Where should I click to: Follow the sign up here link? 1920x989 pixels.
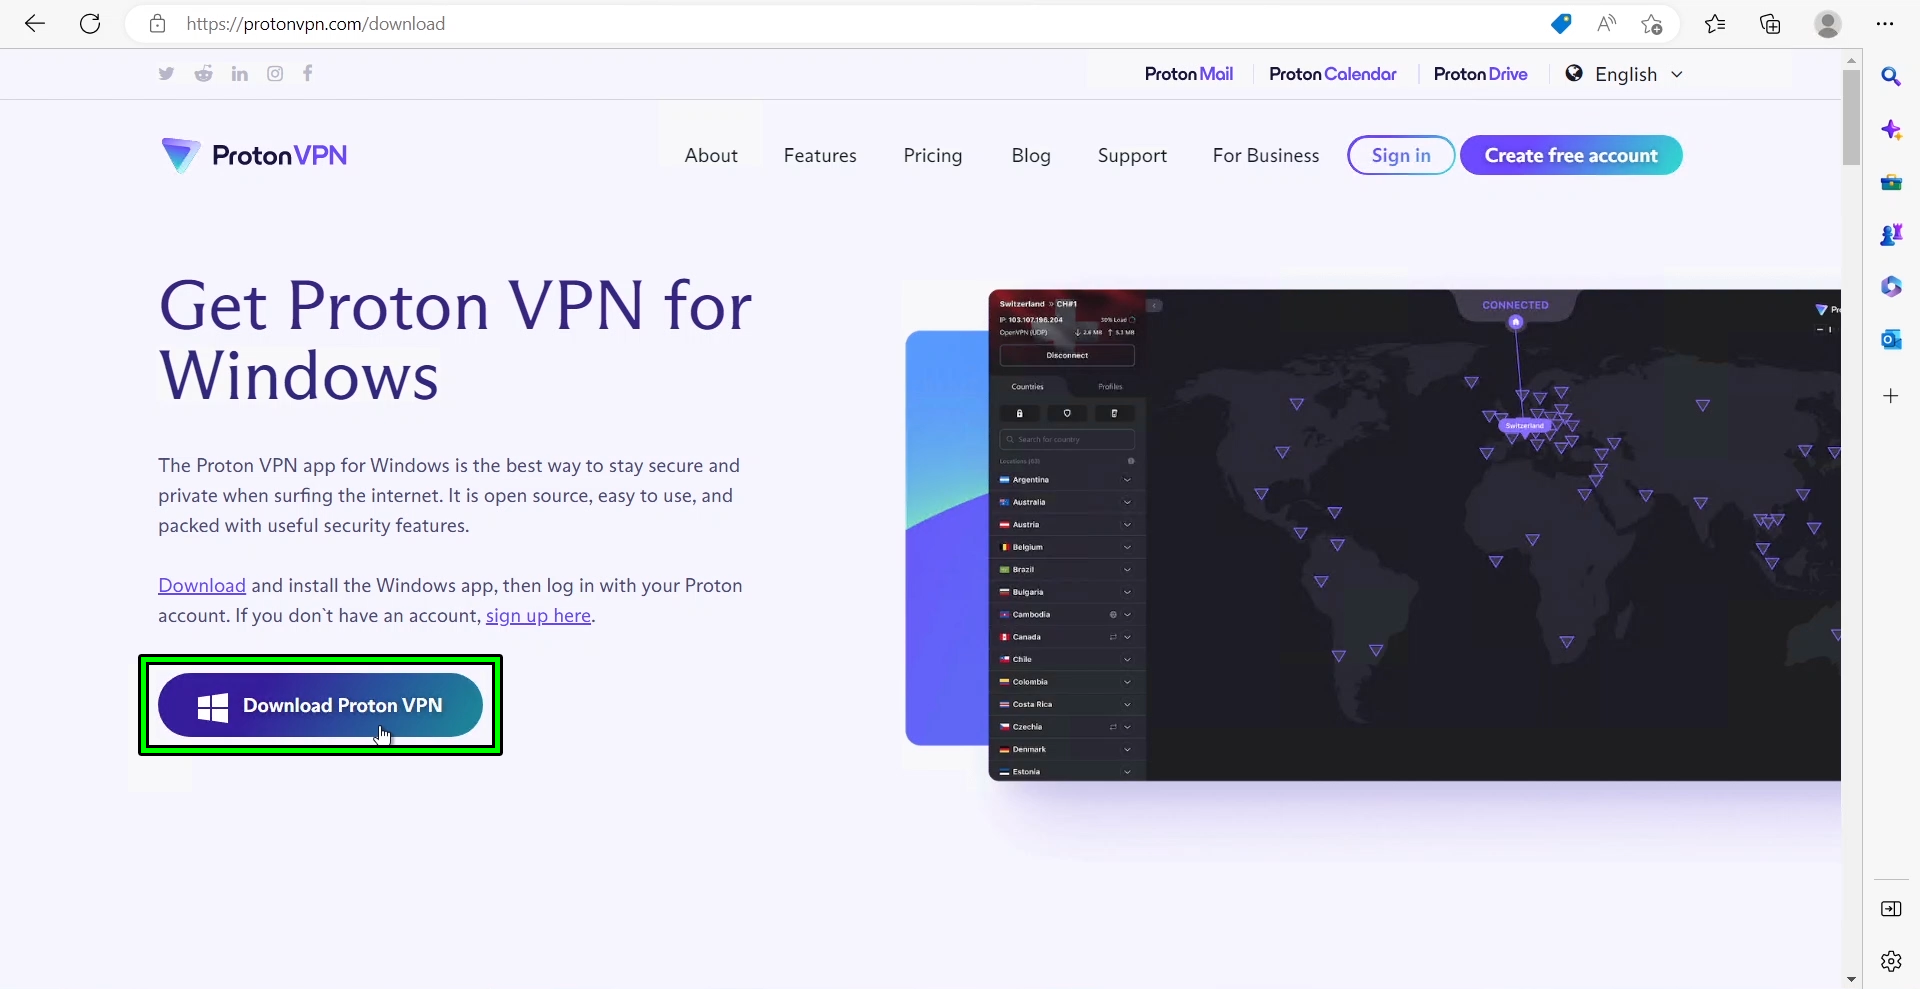(x=537, y=615)
